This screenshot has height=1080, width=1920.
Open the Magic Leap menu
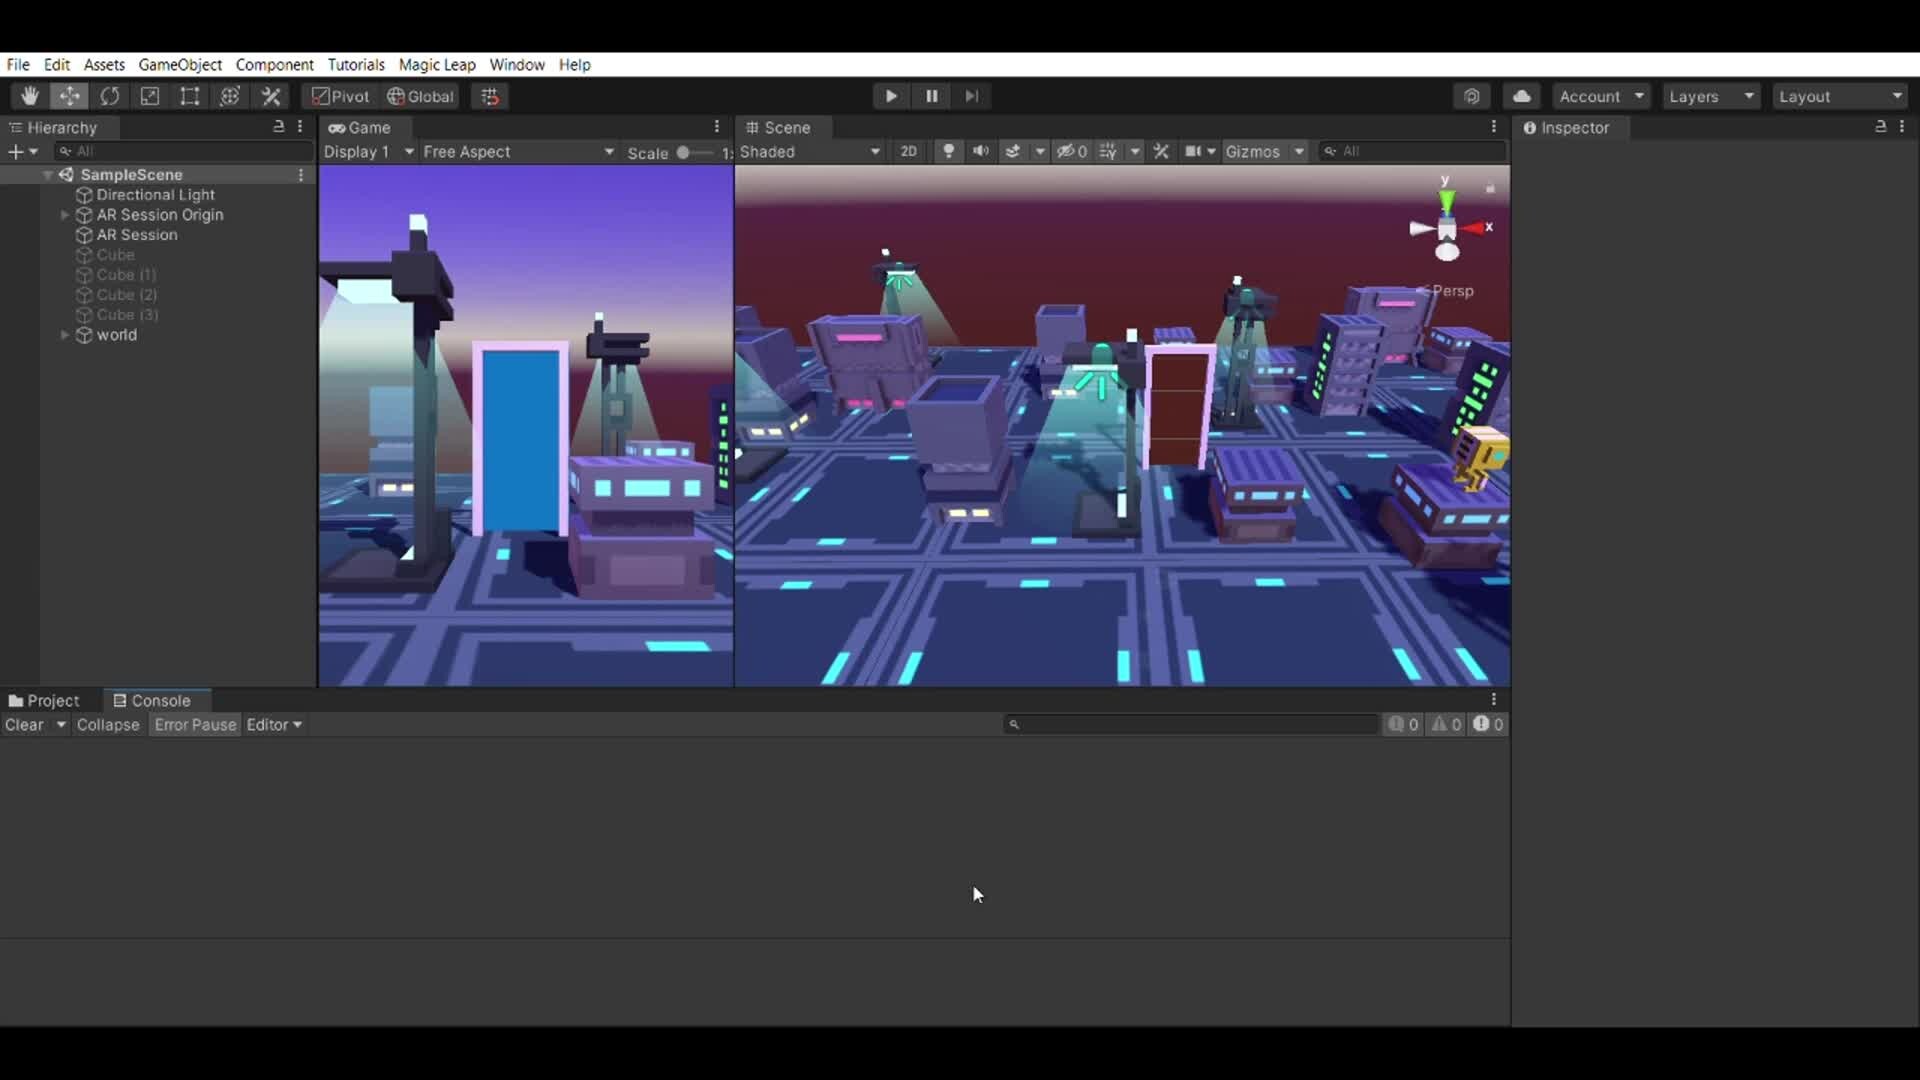pyautogui.click(x=436, y=64)
